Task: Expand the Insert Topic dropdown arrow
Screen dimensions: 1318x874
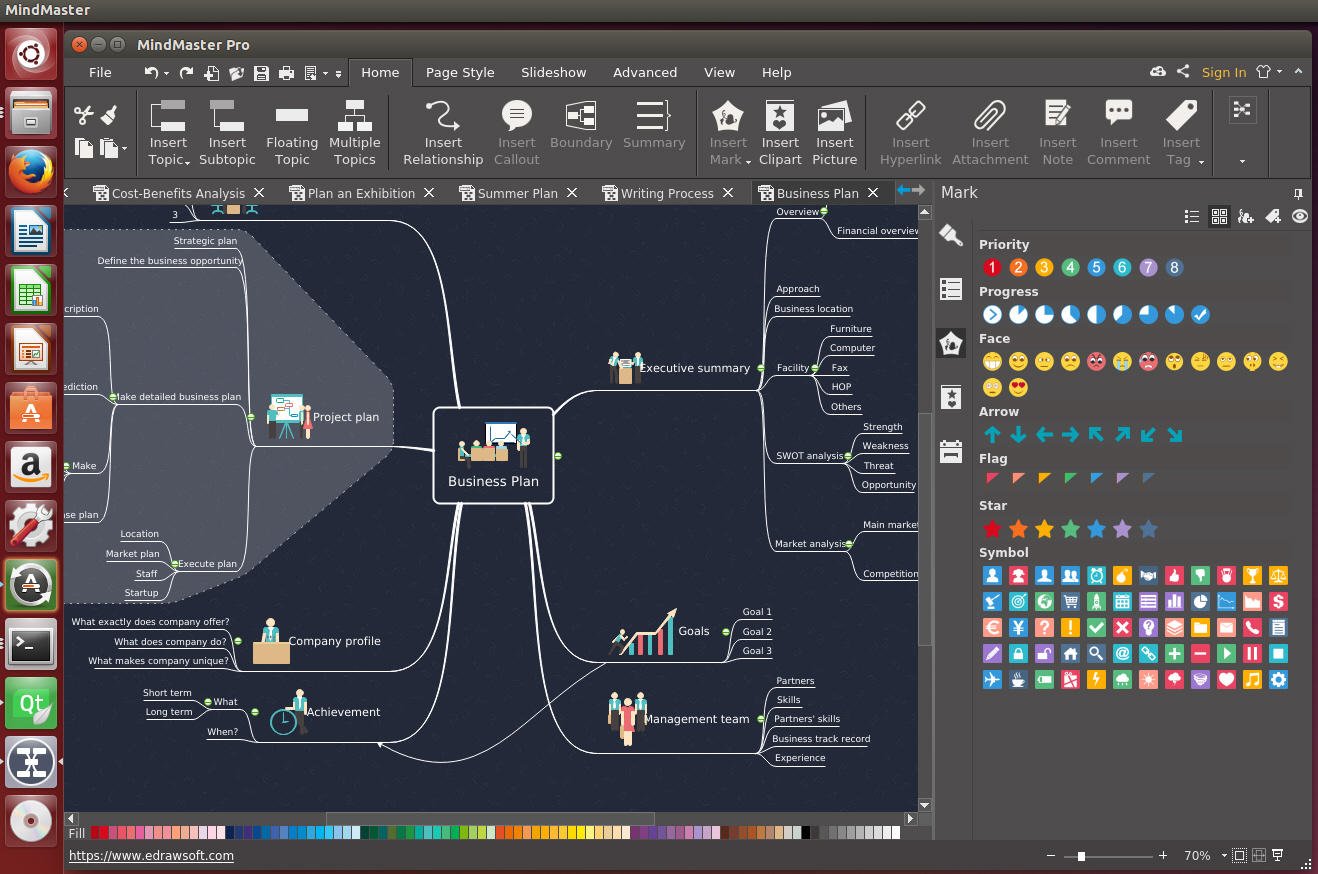Action: coord(187,162)
